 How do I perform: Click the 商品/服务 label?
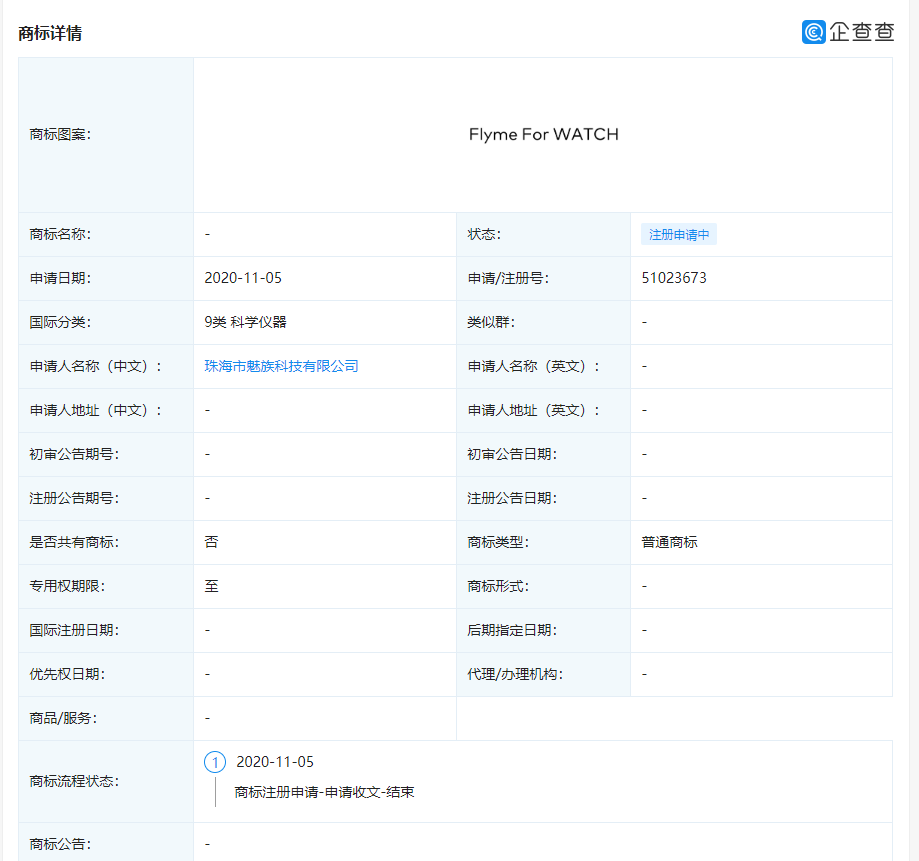[63, 718]
